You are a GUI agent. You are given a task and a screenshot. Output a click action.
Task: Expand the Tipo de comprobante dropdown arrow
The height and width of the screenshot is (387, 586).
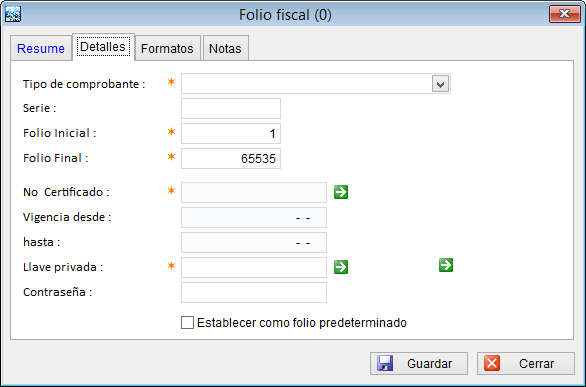(440, 84)
